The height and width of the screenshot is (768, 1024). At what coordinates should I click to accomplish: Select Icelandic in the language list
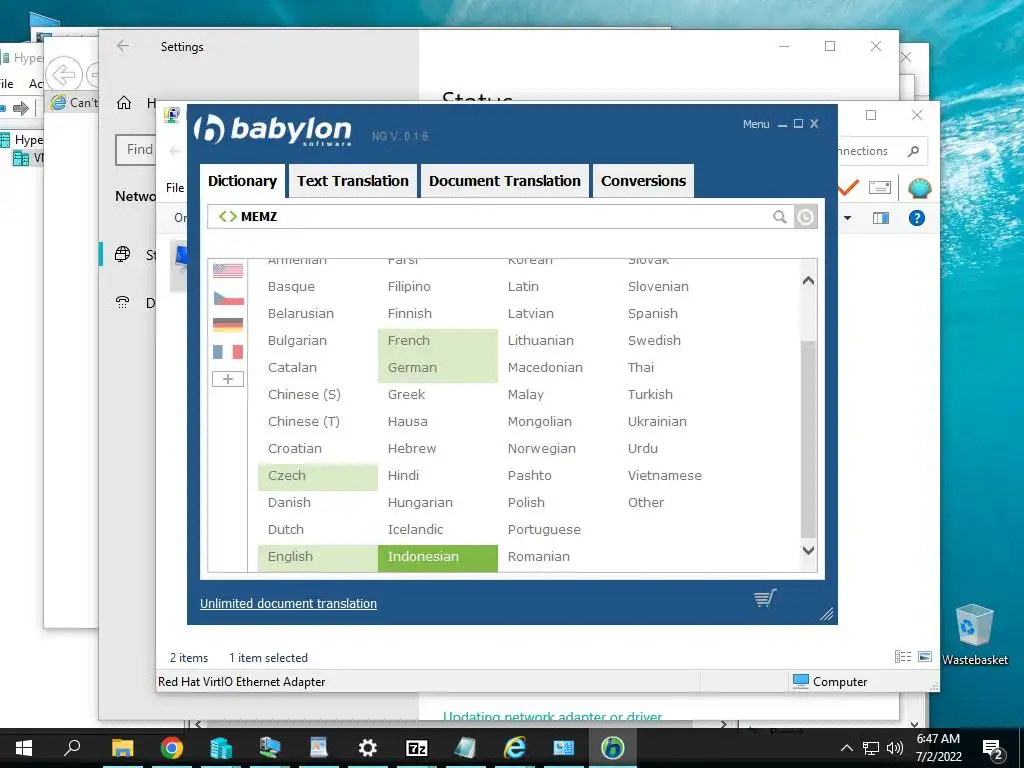click(x=415, y=530)
